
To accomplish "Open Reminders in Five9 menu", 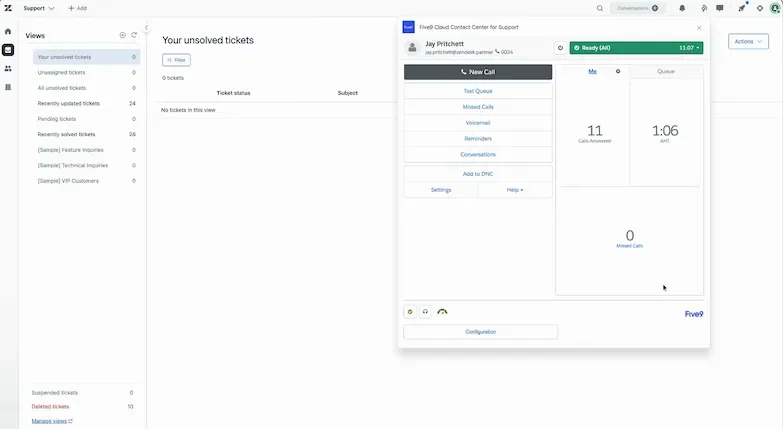I will 478,139.
